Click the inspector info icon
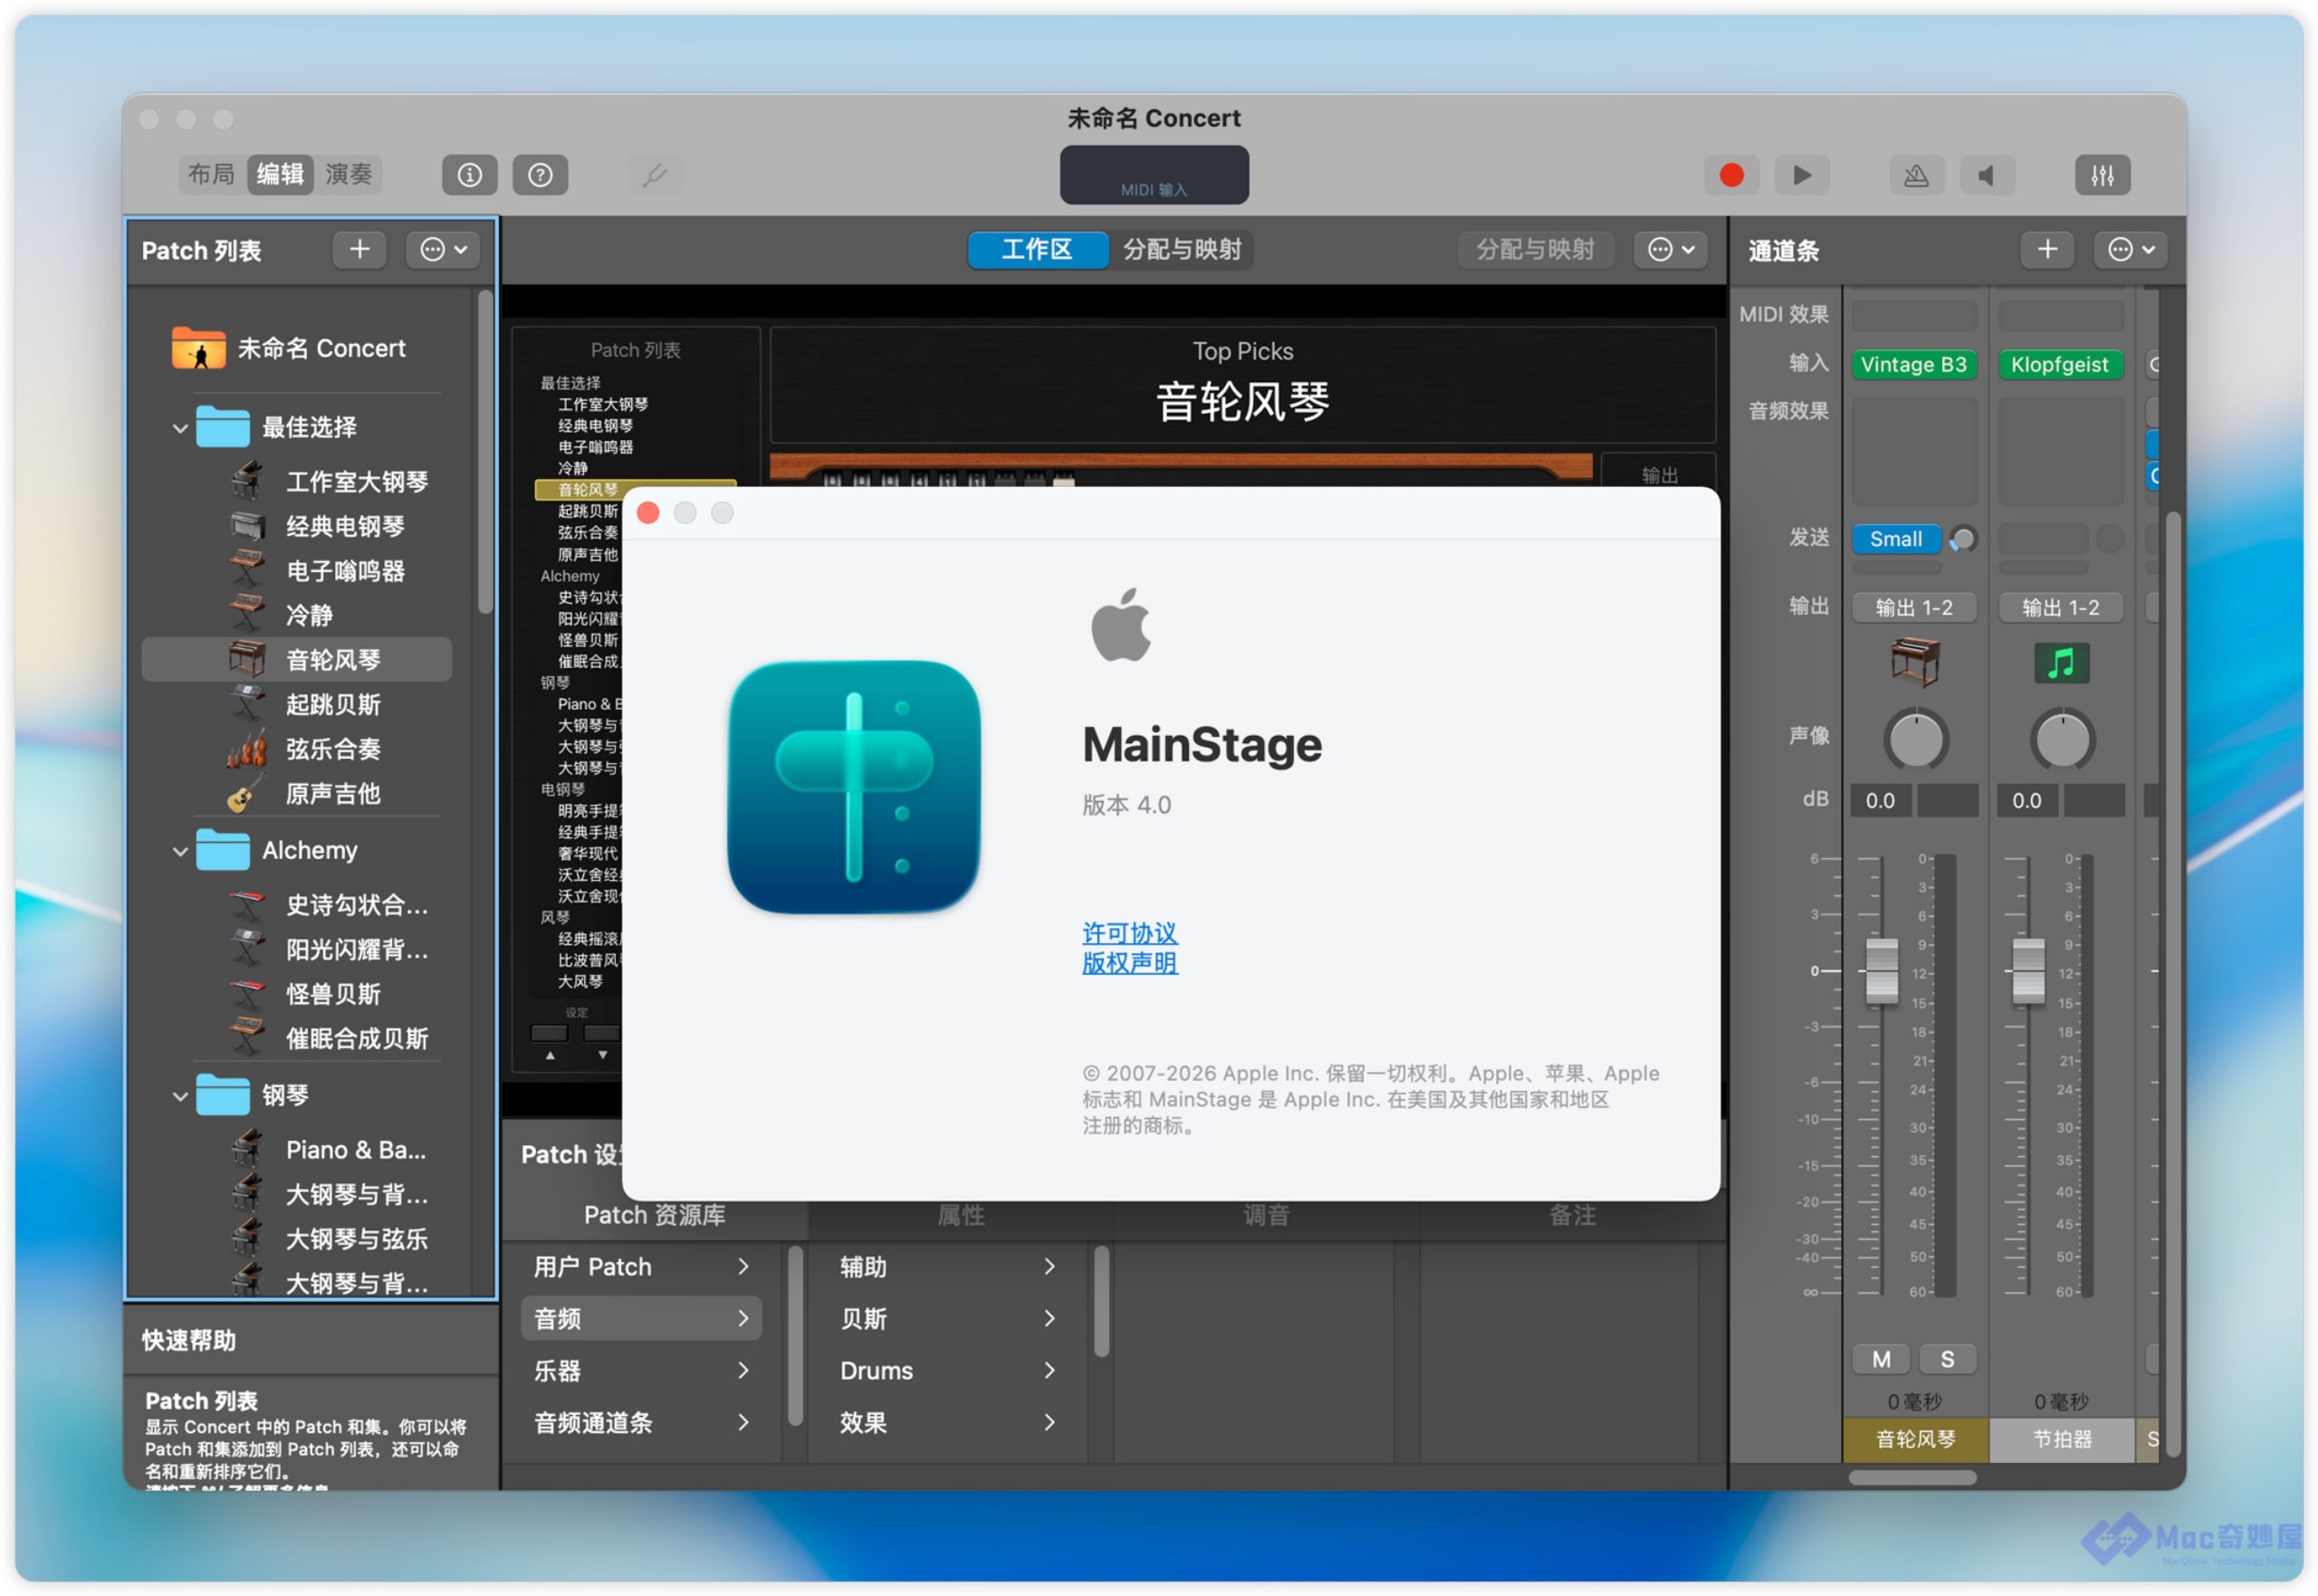2318x1596 pixels. click(469, 175)
